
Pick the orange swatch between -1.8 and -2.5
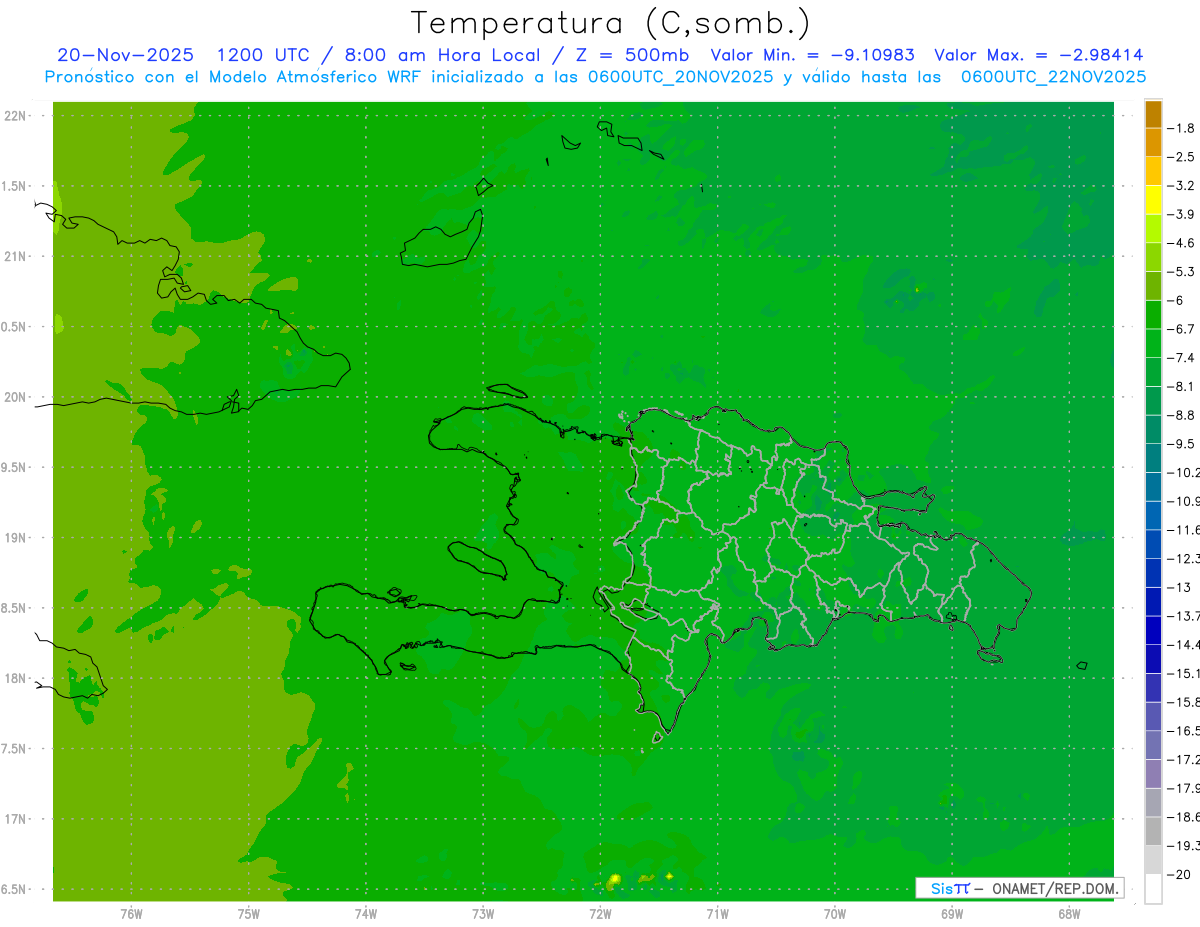click(1153, 143)
